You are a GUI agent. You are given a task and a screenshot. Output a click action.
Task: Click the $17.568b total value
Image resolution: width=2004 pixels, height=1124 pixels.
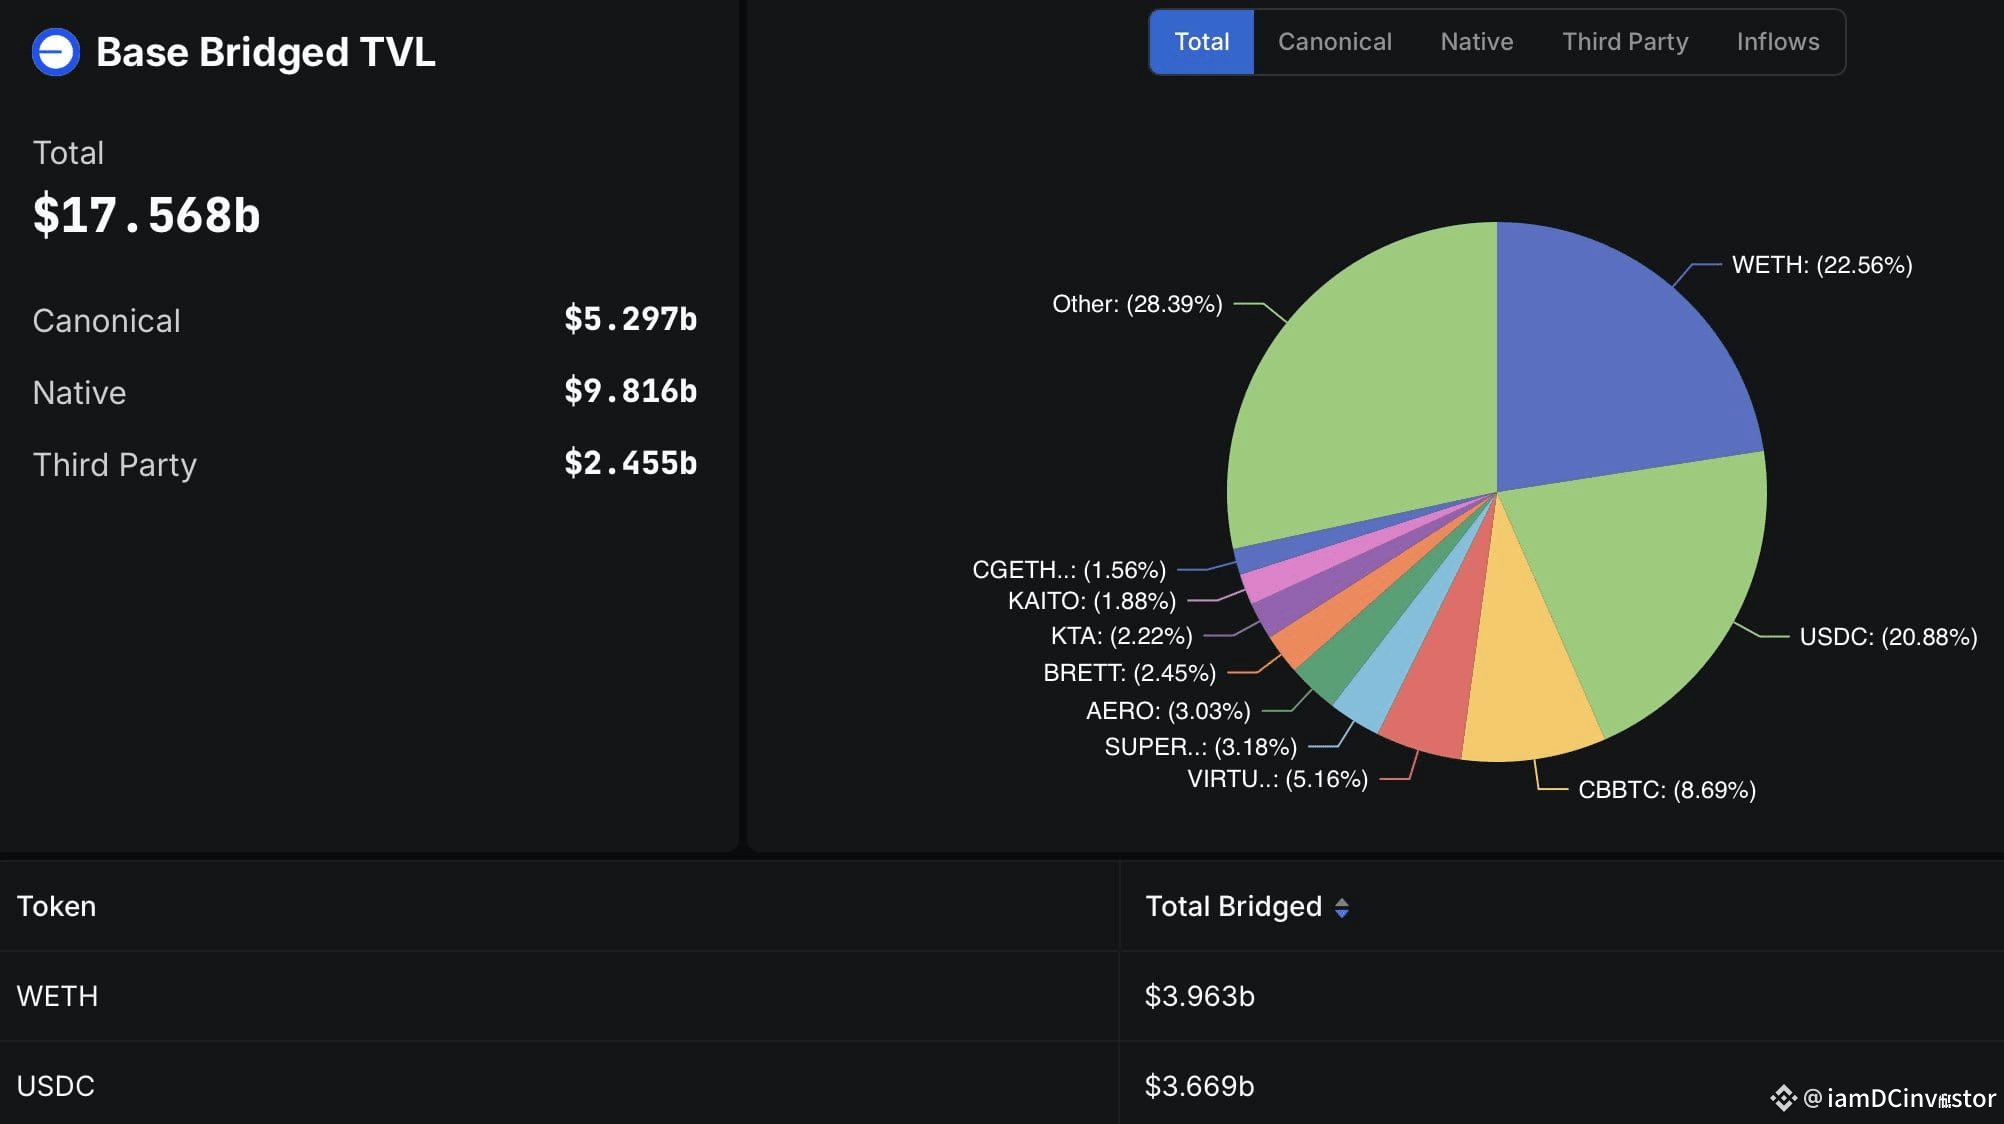[146, 215]
